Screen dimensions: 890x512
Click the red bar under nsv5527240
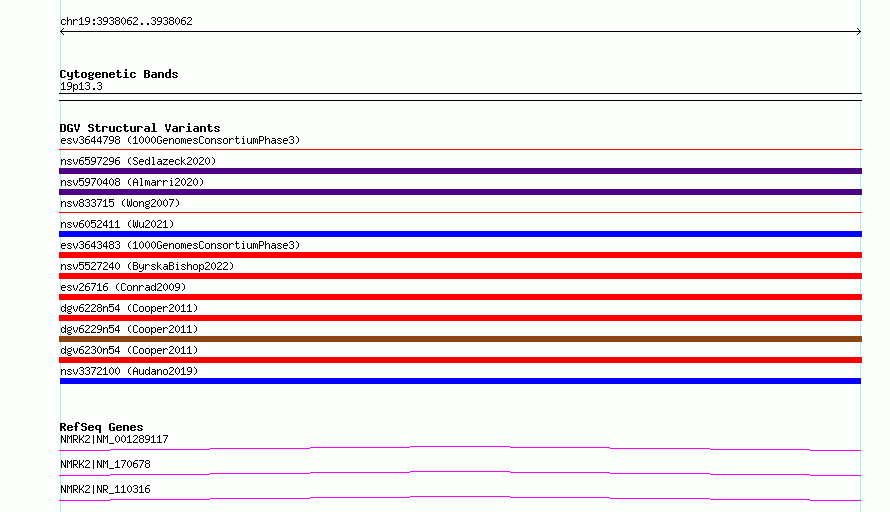(x=460, y=276)
